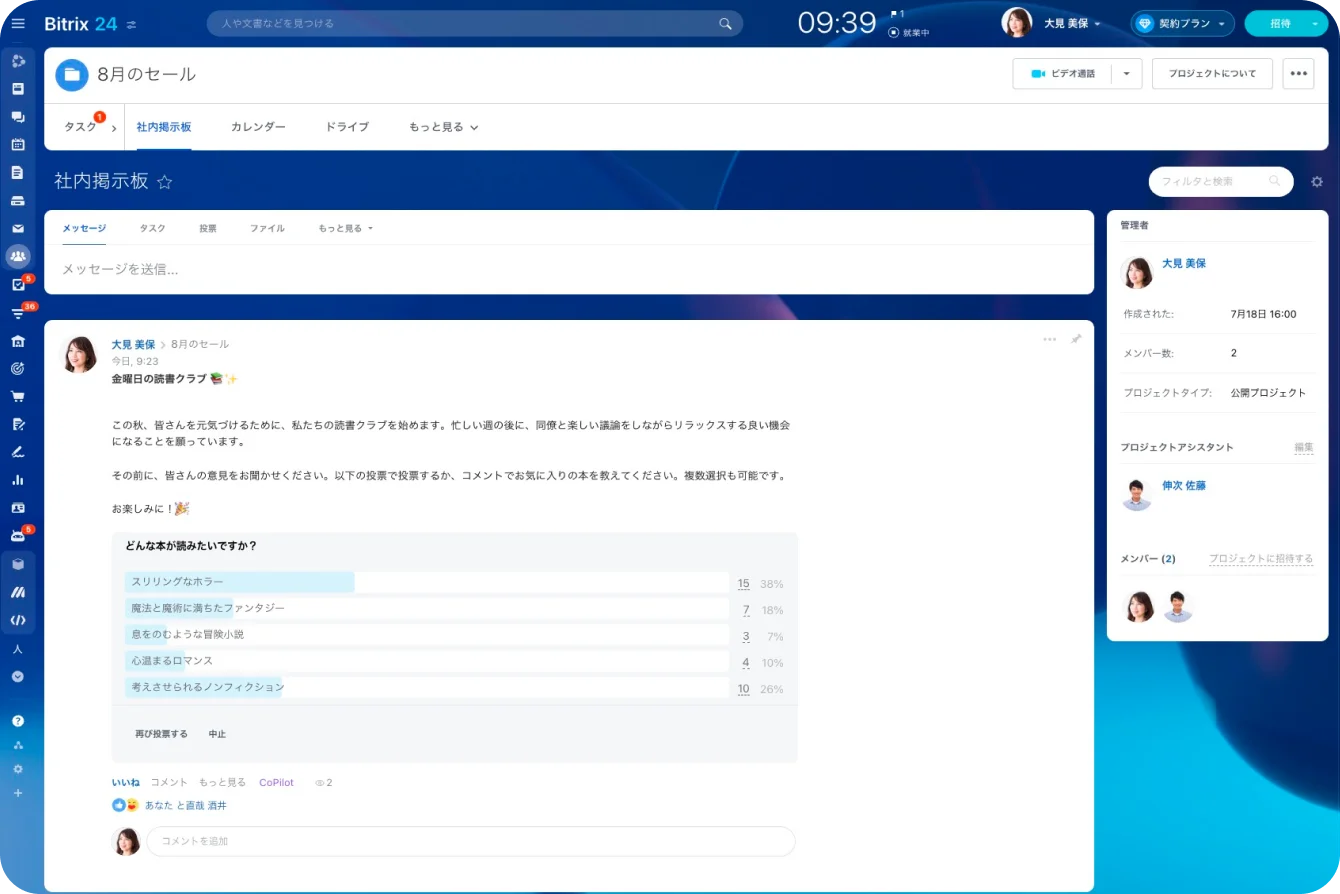Switch to the カレンダー tab
The height and width of the screenshot is (894, 1340).
click(x=258, y=127)
